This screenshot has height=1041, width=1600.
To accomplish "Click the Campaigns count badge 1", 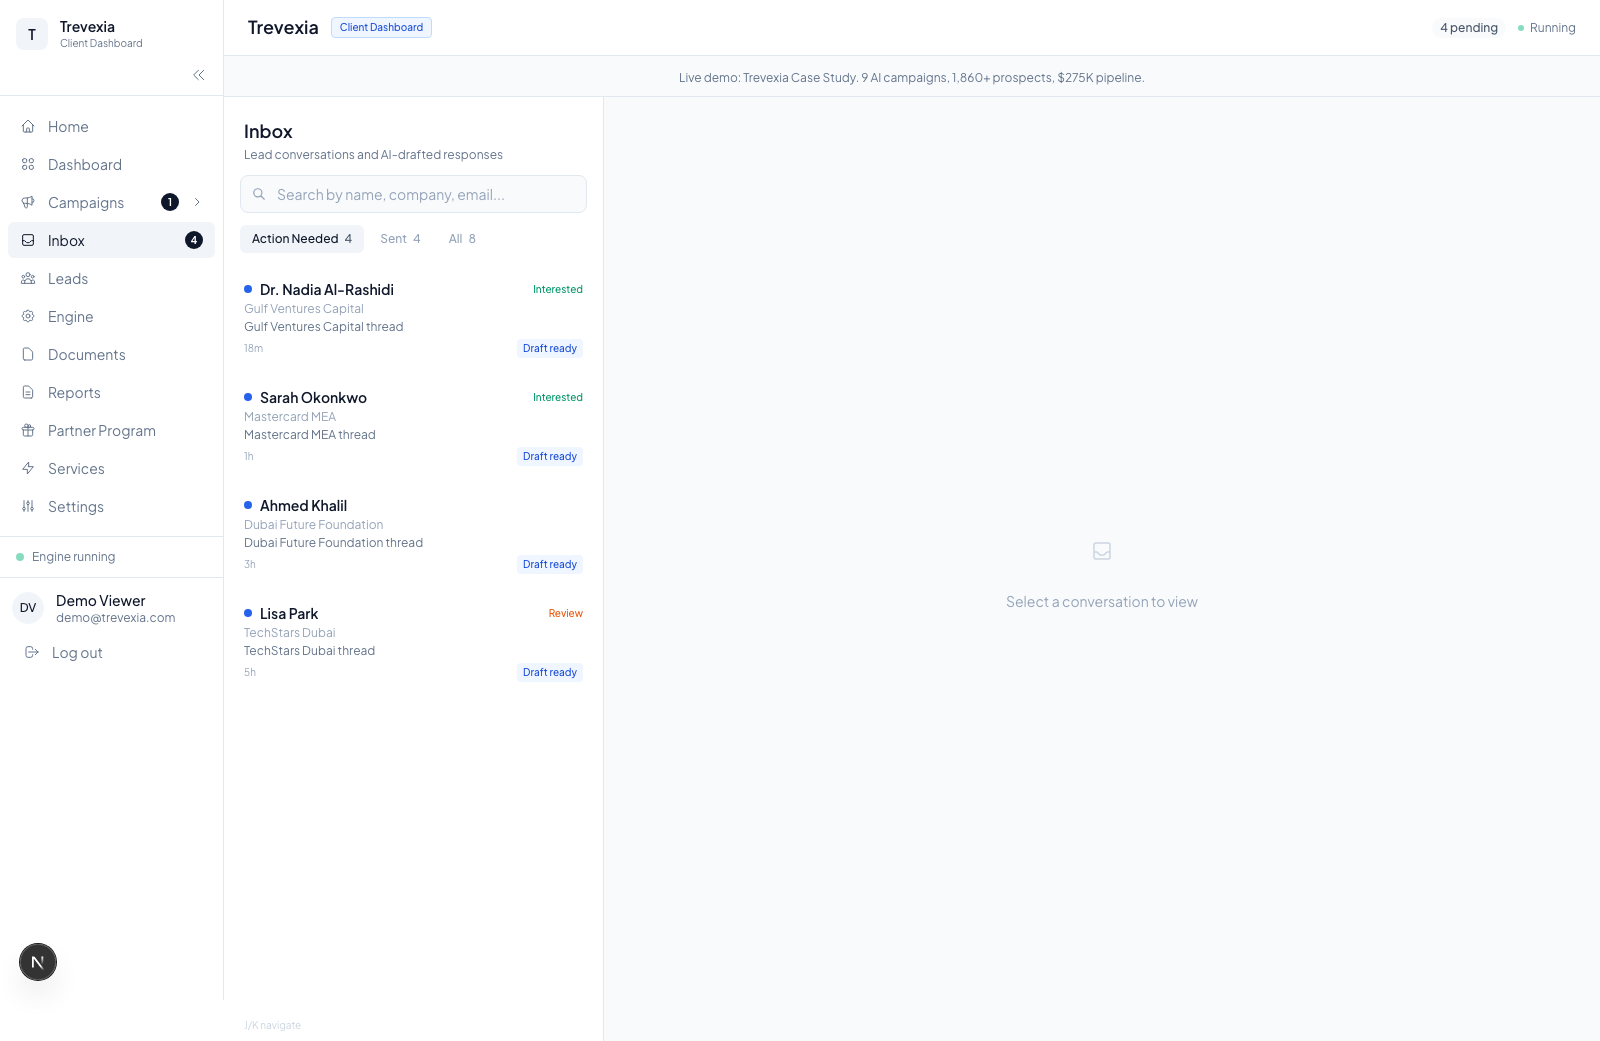I will (x=170, y=202).
